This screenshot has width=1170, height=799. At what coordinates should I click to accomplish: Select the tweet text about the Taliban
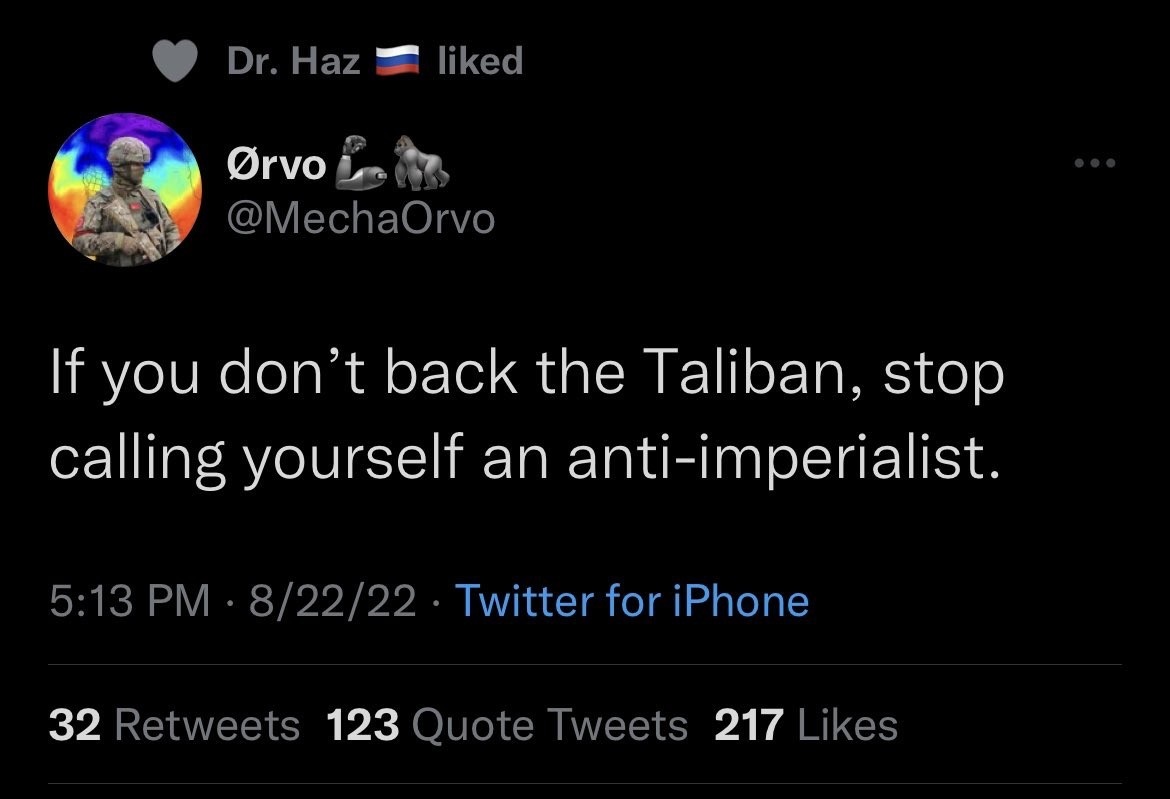click(x=525, y=413)
